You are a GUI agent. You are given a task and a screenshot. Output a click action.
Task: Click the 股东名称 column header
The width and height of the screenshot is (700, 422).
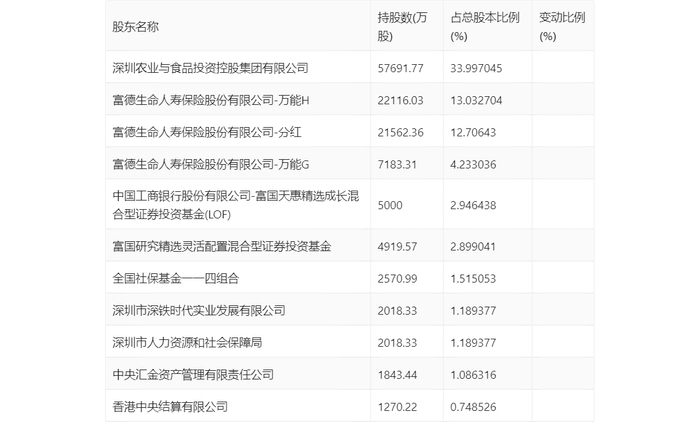(x=135, y=27)
